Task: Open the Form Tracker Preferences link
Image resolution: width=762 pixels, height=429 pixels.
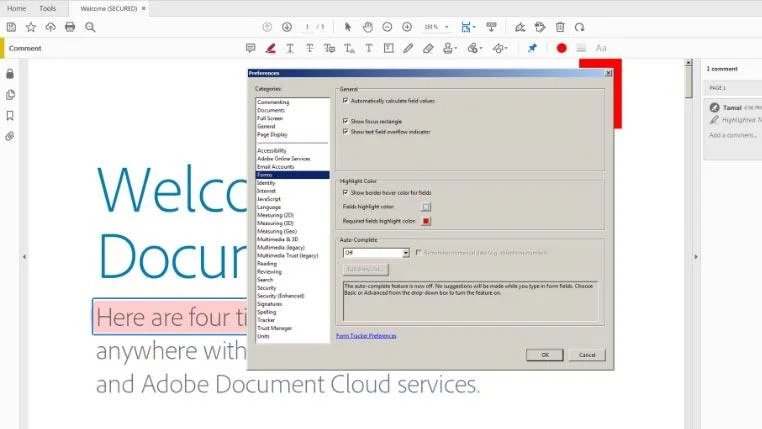Action: [366, 336]
